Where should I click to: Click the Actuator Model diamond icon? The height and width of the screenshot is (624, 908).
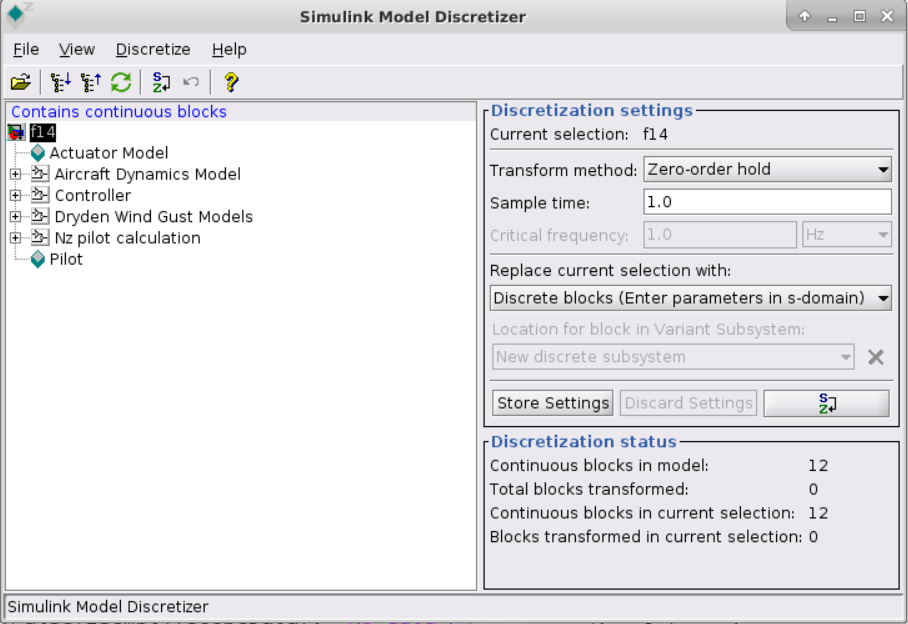pos(38,153)
